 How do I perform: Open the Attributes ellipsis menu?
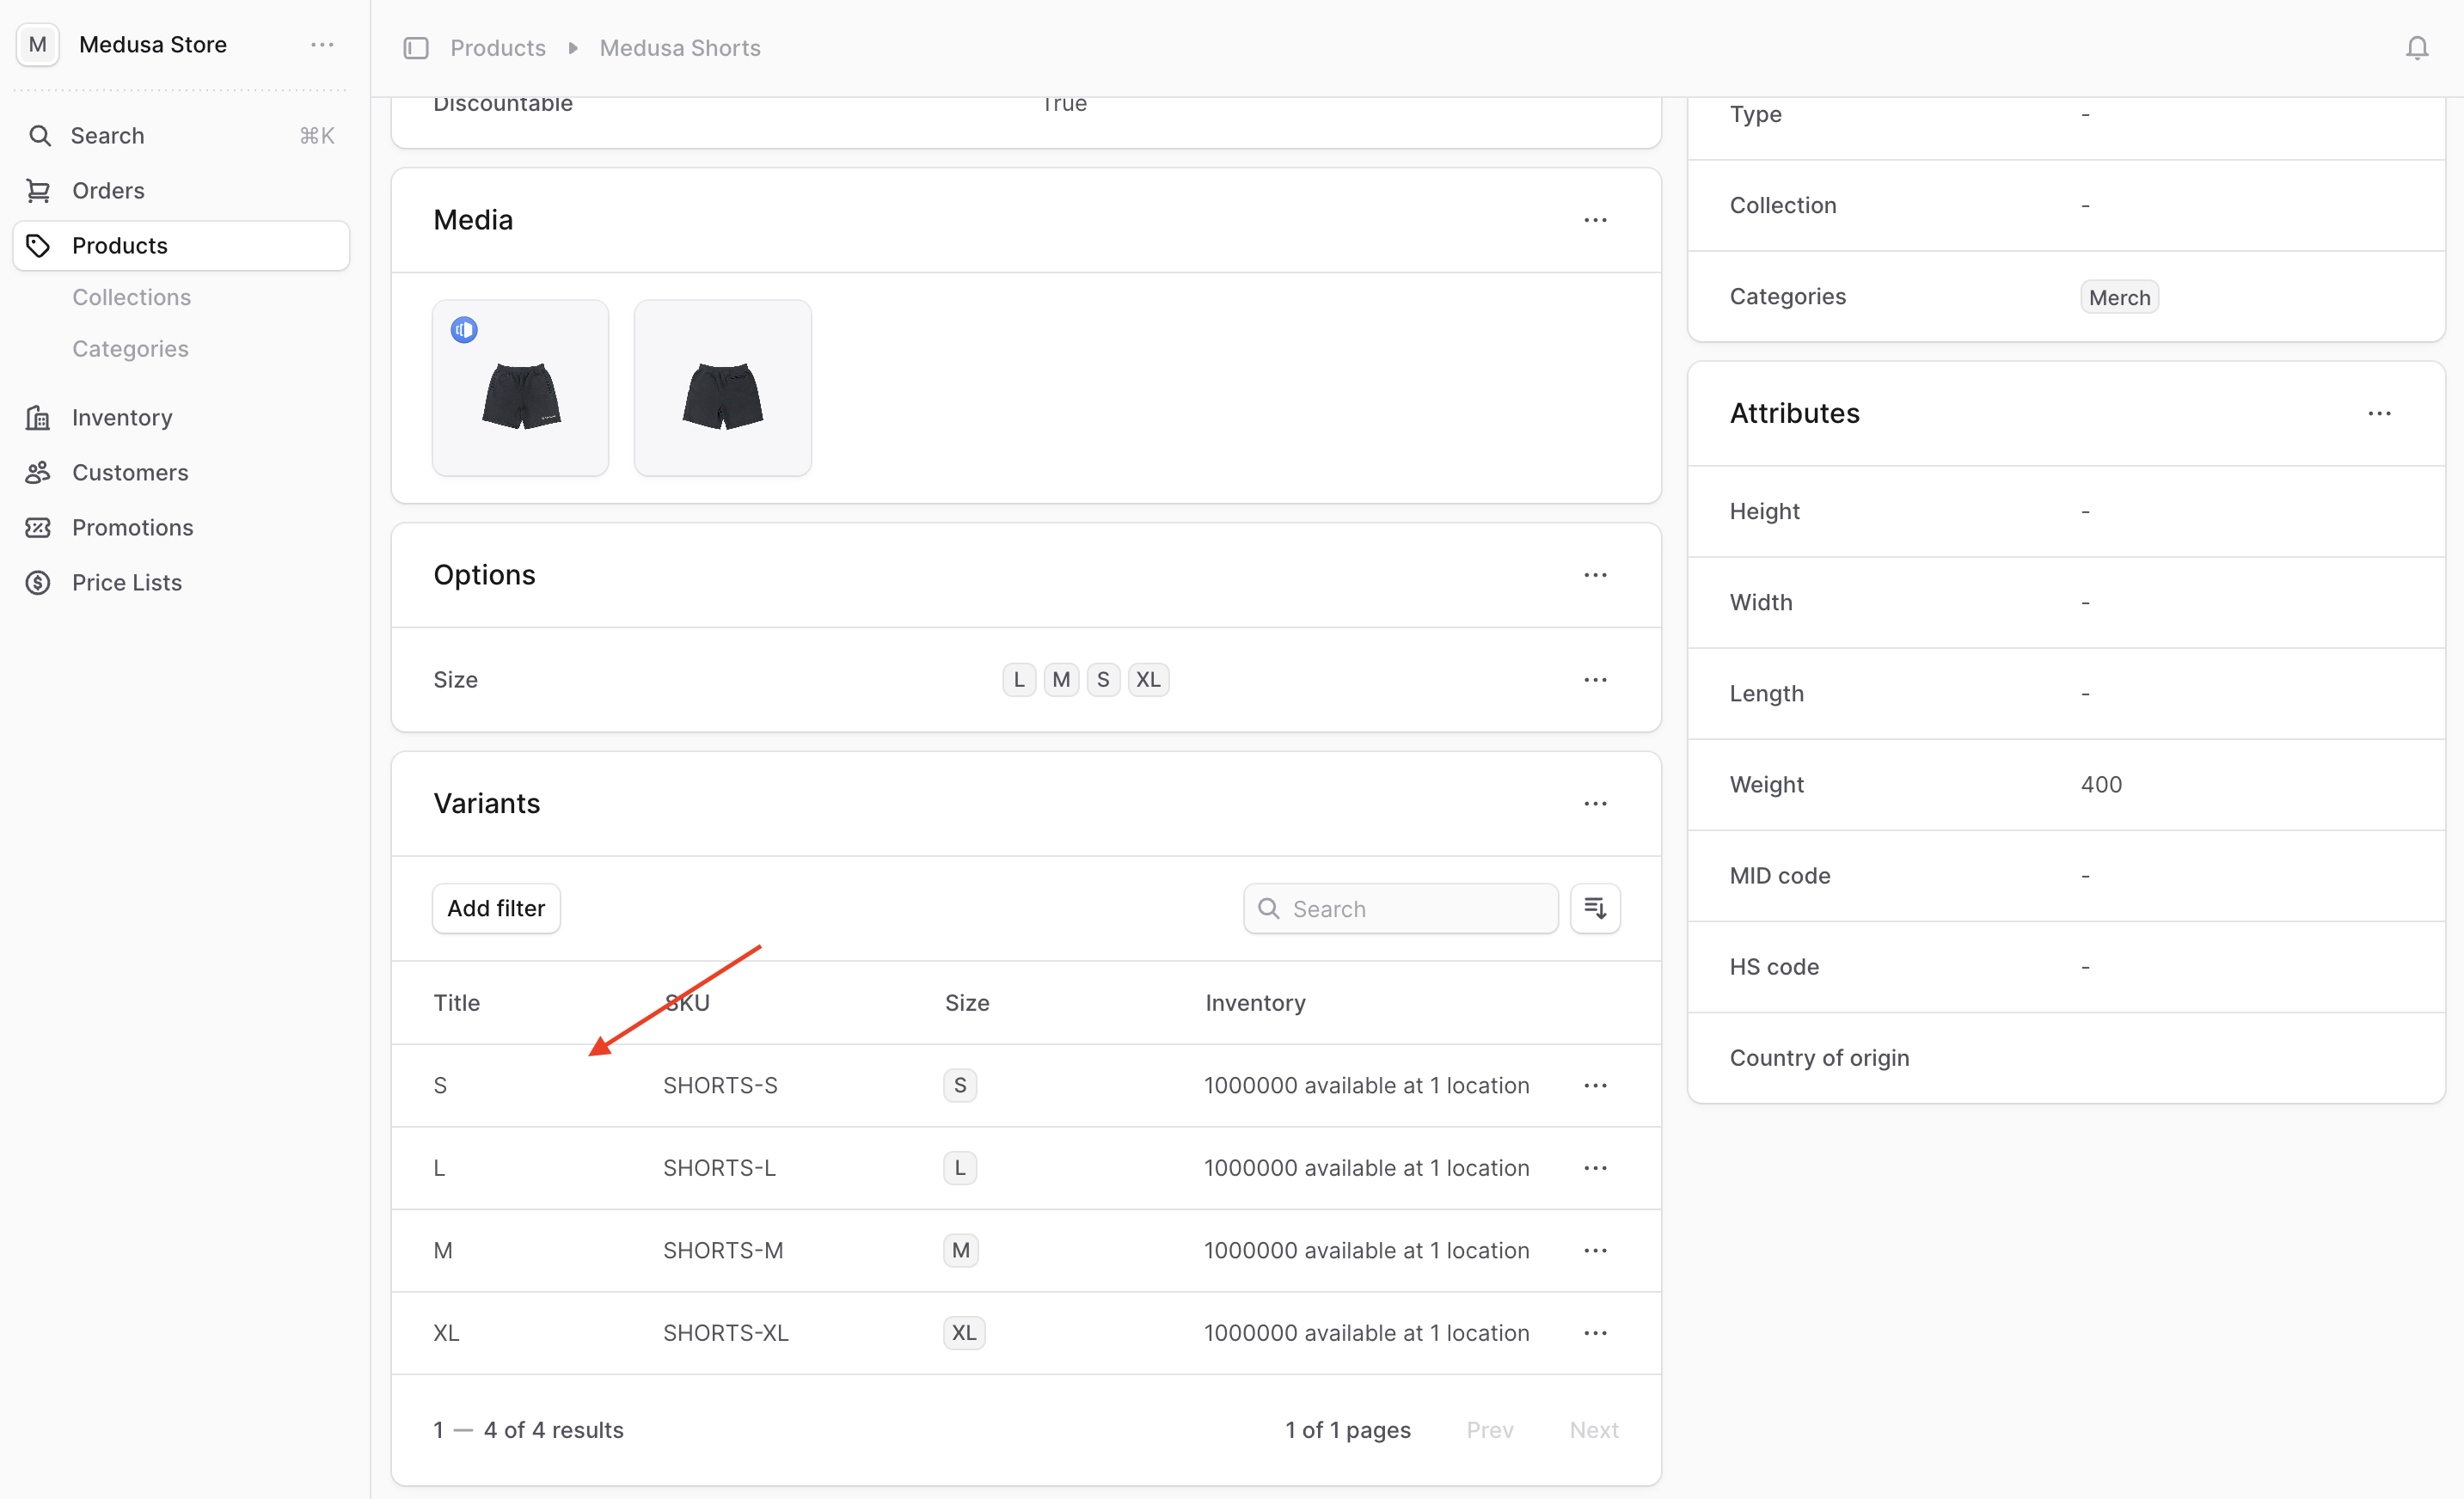pos(2381,413)
